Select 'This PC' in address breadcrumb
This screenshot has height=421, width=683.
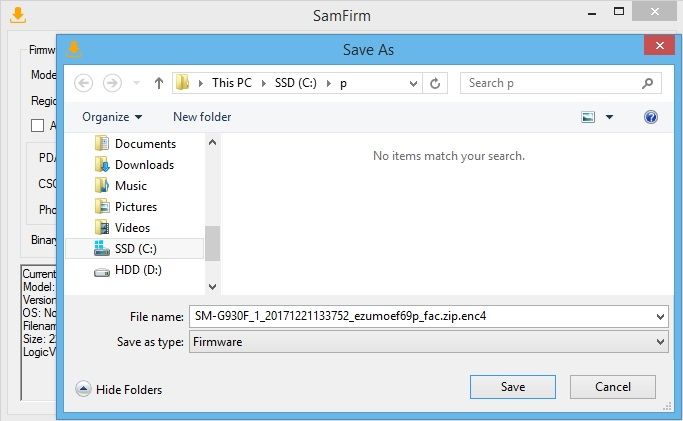232,83
